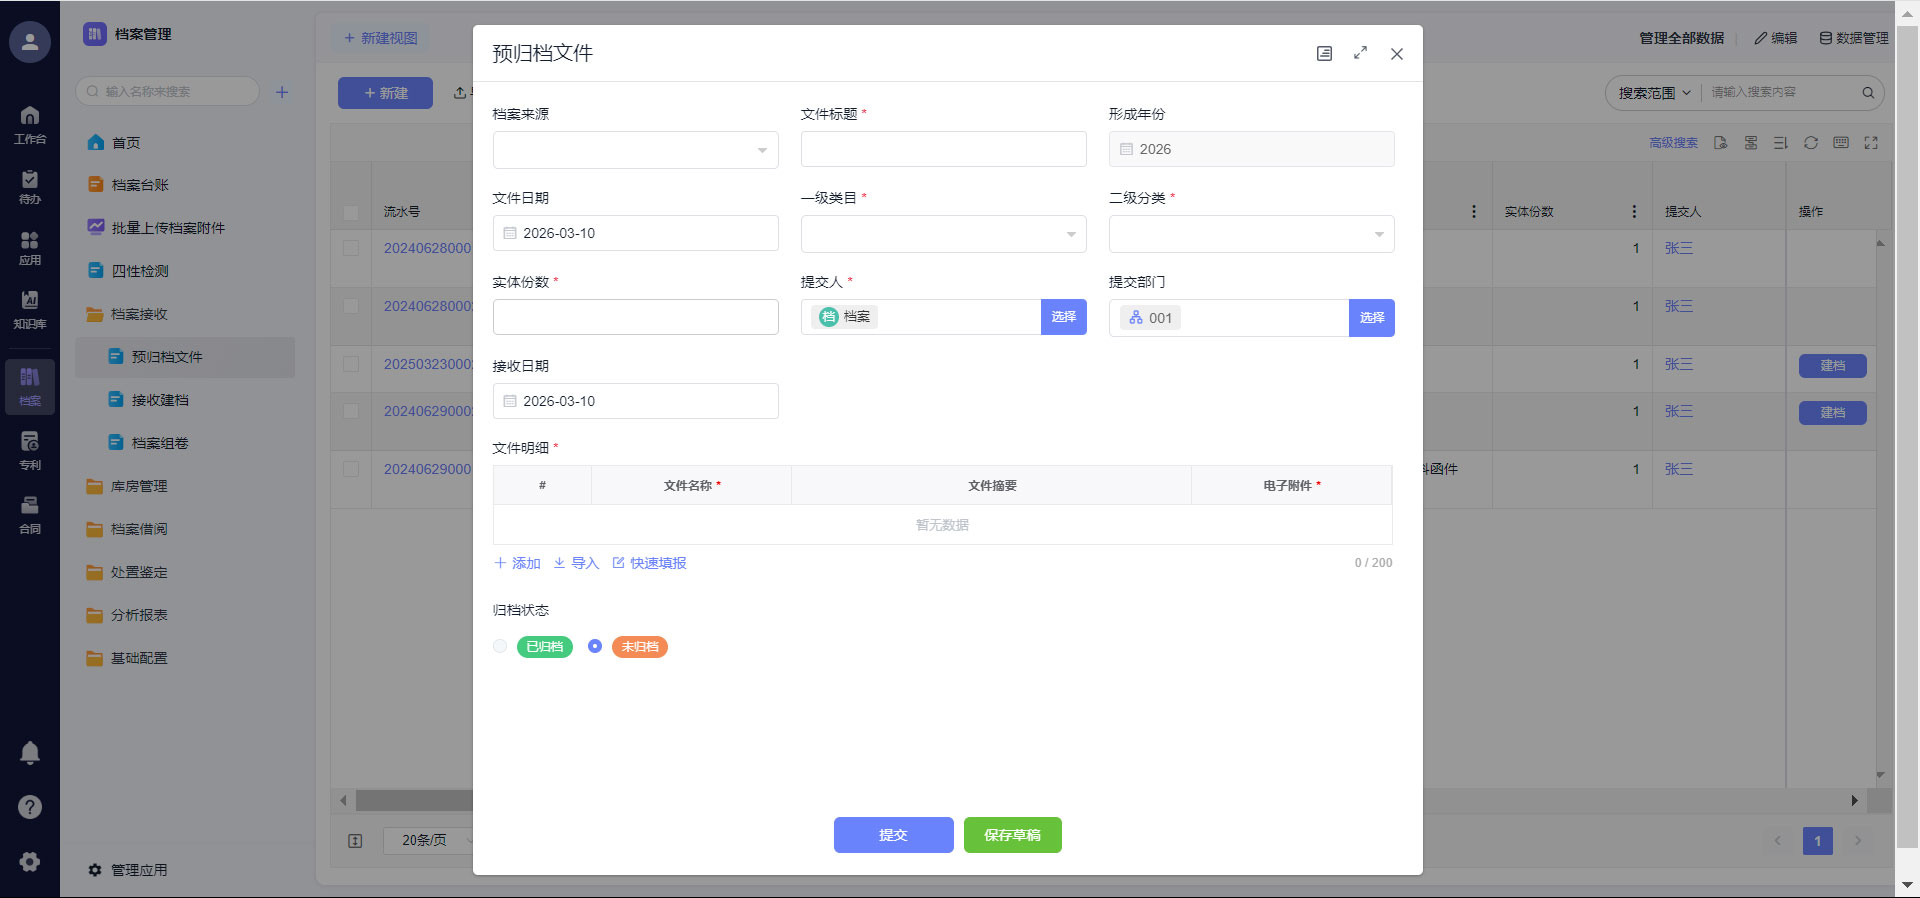1920x898 pixels.
Task: Open the help question mark icon
Action: (30, 807)
